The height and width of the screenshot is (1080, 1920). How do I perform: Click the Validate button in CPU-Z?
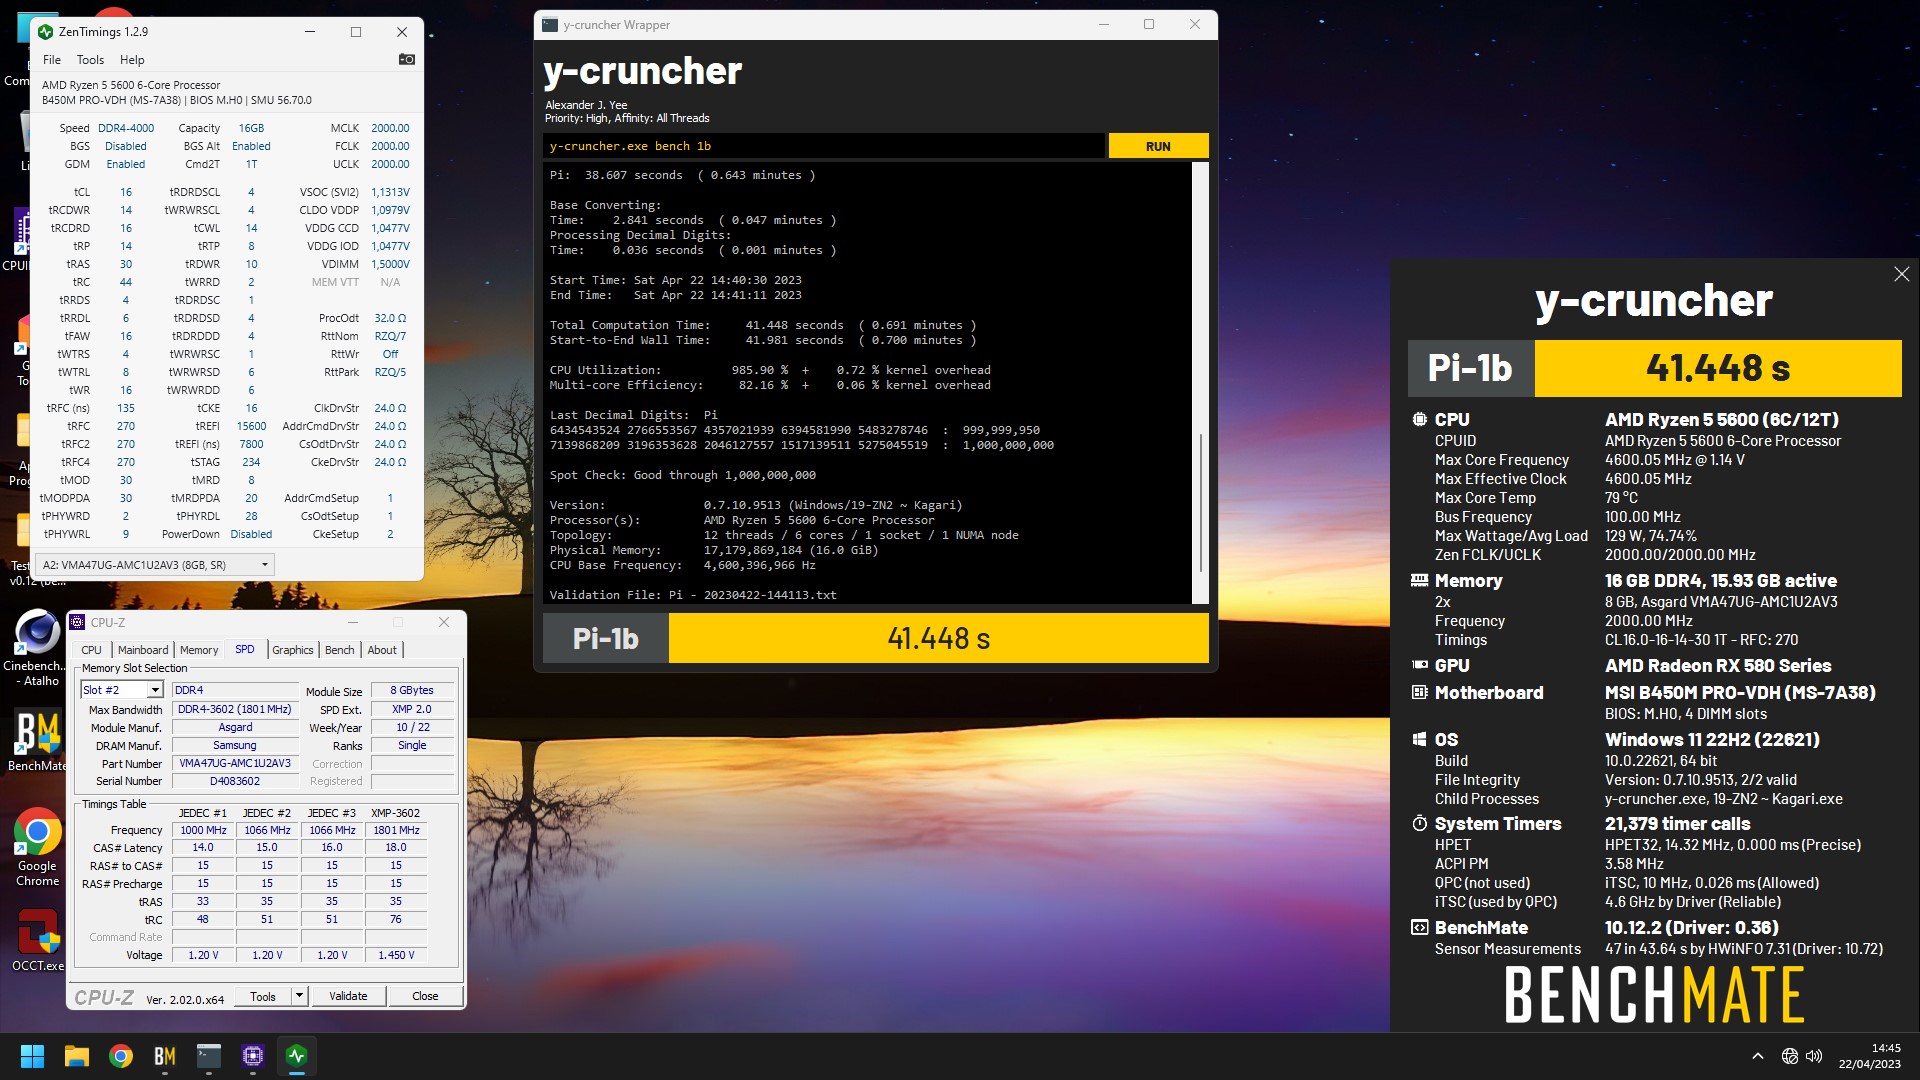point(348,996)
